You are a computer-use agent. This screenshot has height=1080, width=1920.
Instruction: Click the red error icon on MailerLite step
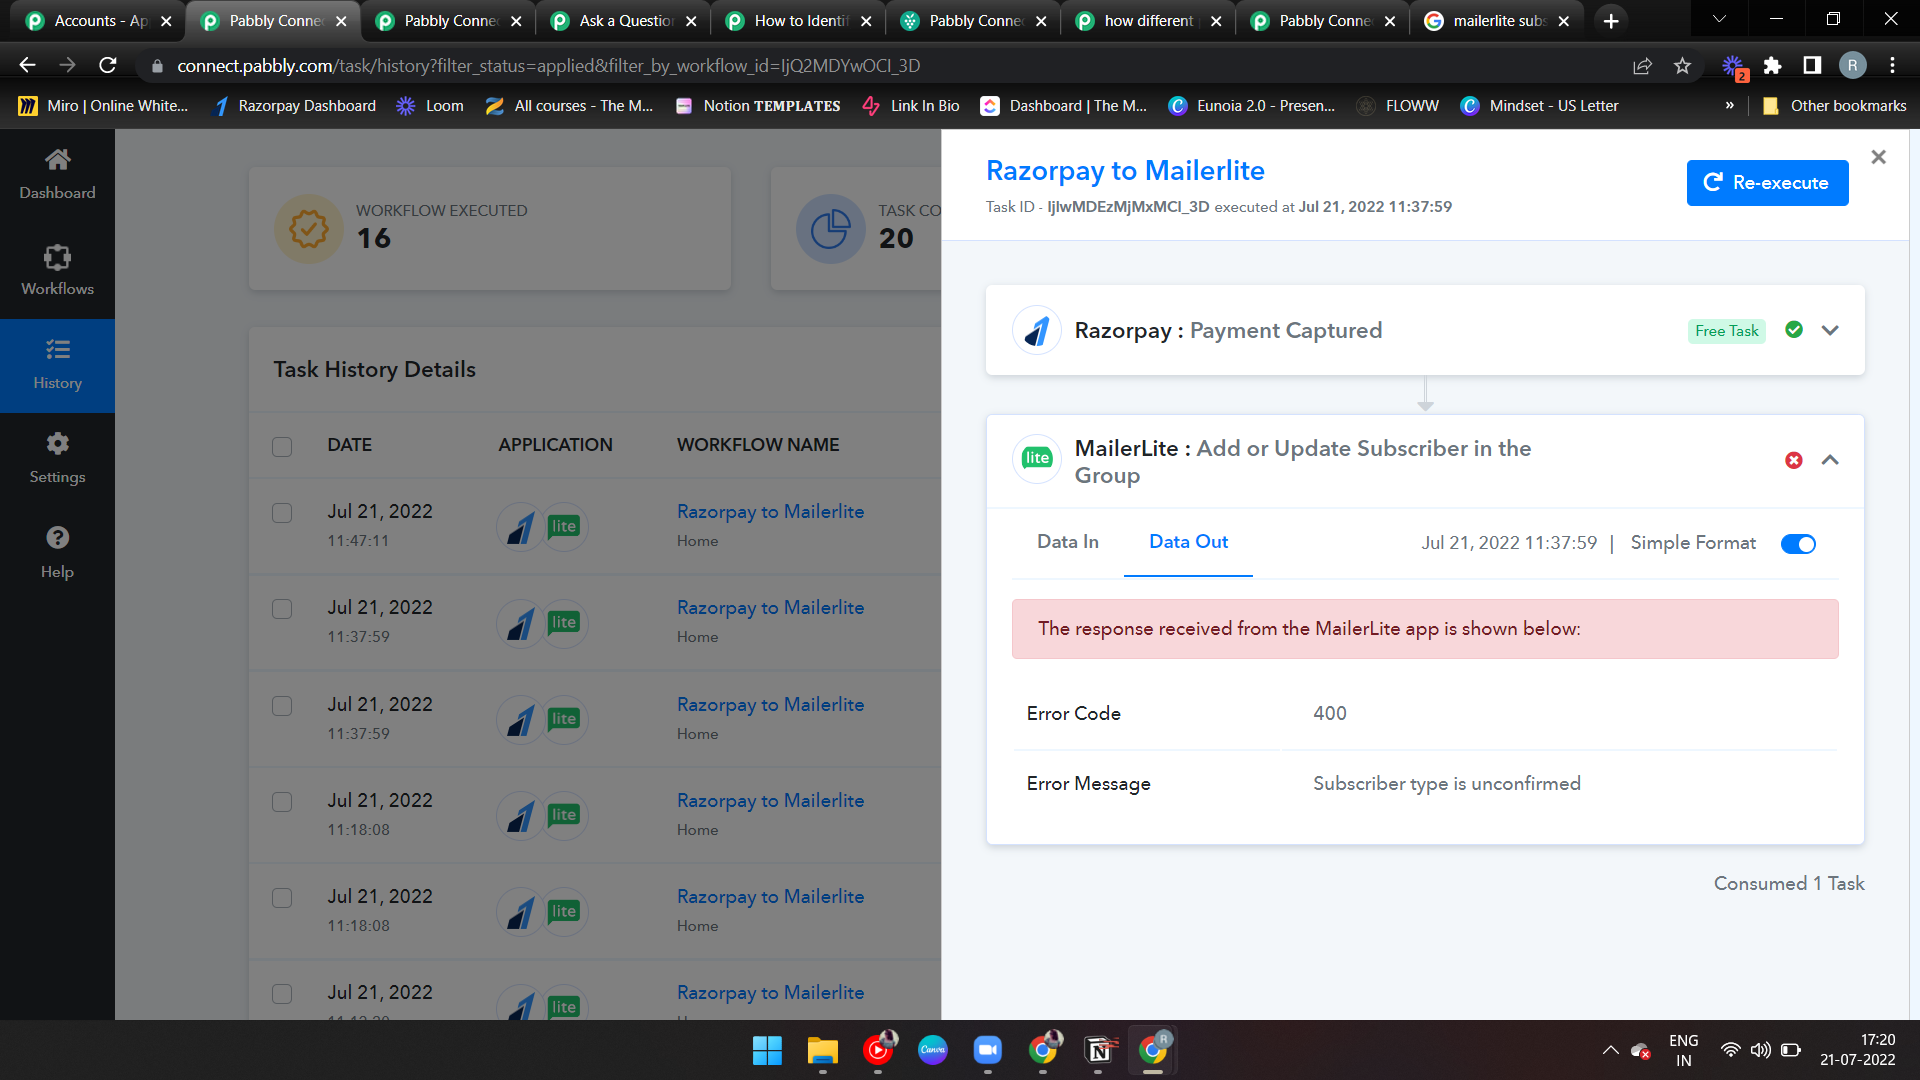(x=1794, y=460)
